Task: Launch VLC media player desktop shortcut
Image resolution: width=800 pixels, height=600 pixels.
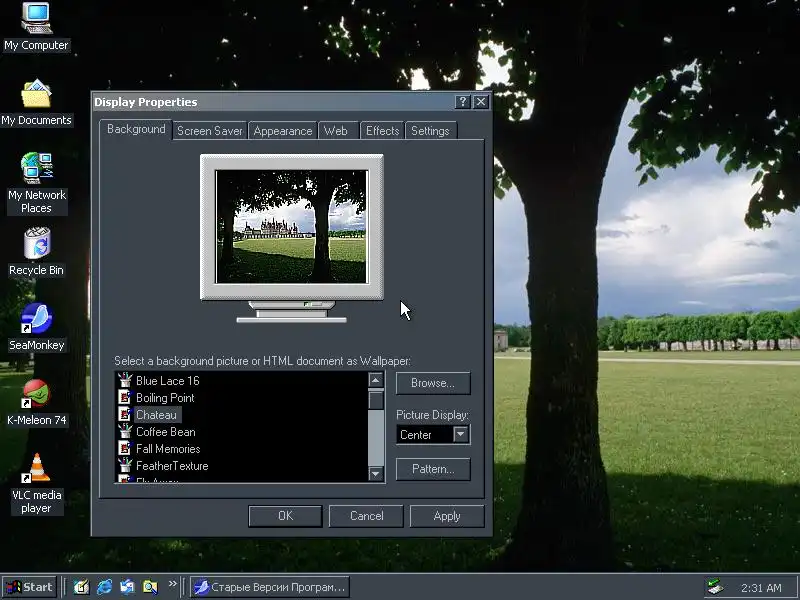Action: [36, 484]
